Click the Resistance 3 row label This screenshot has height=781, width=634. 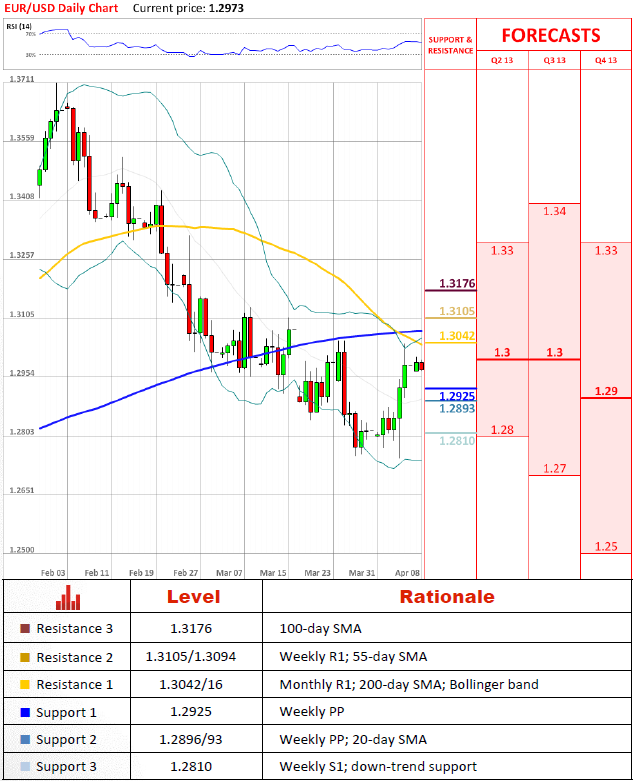[x=75, y=629]
